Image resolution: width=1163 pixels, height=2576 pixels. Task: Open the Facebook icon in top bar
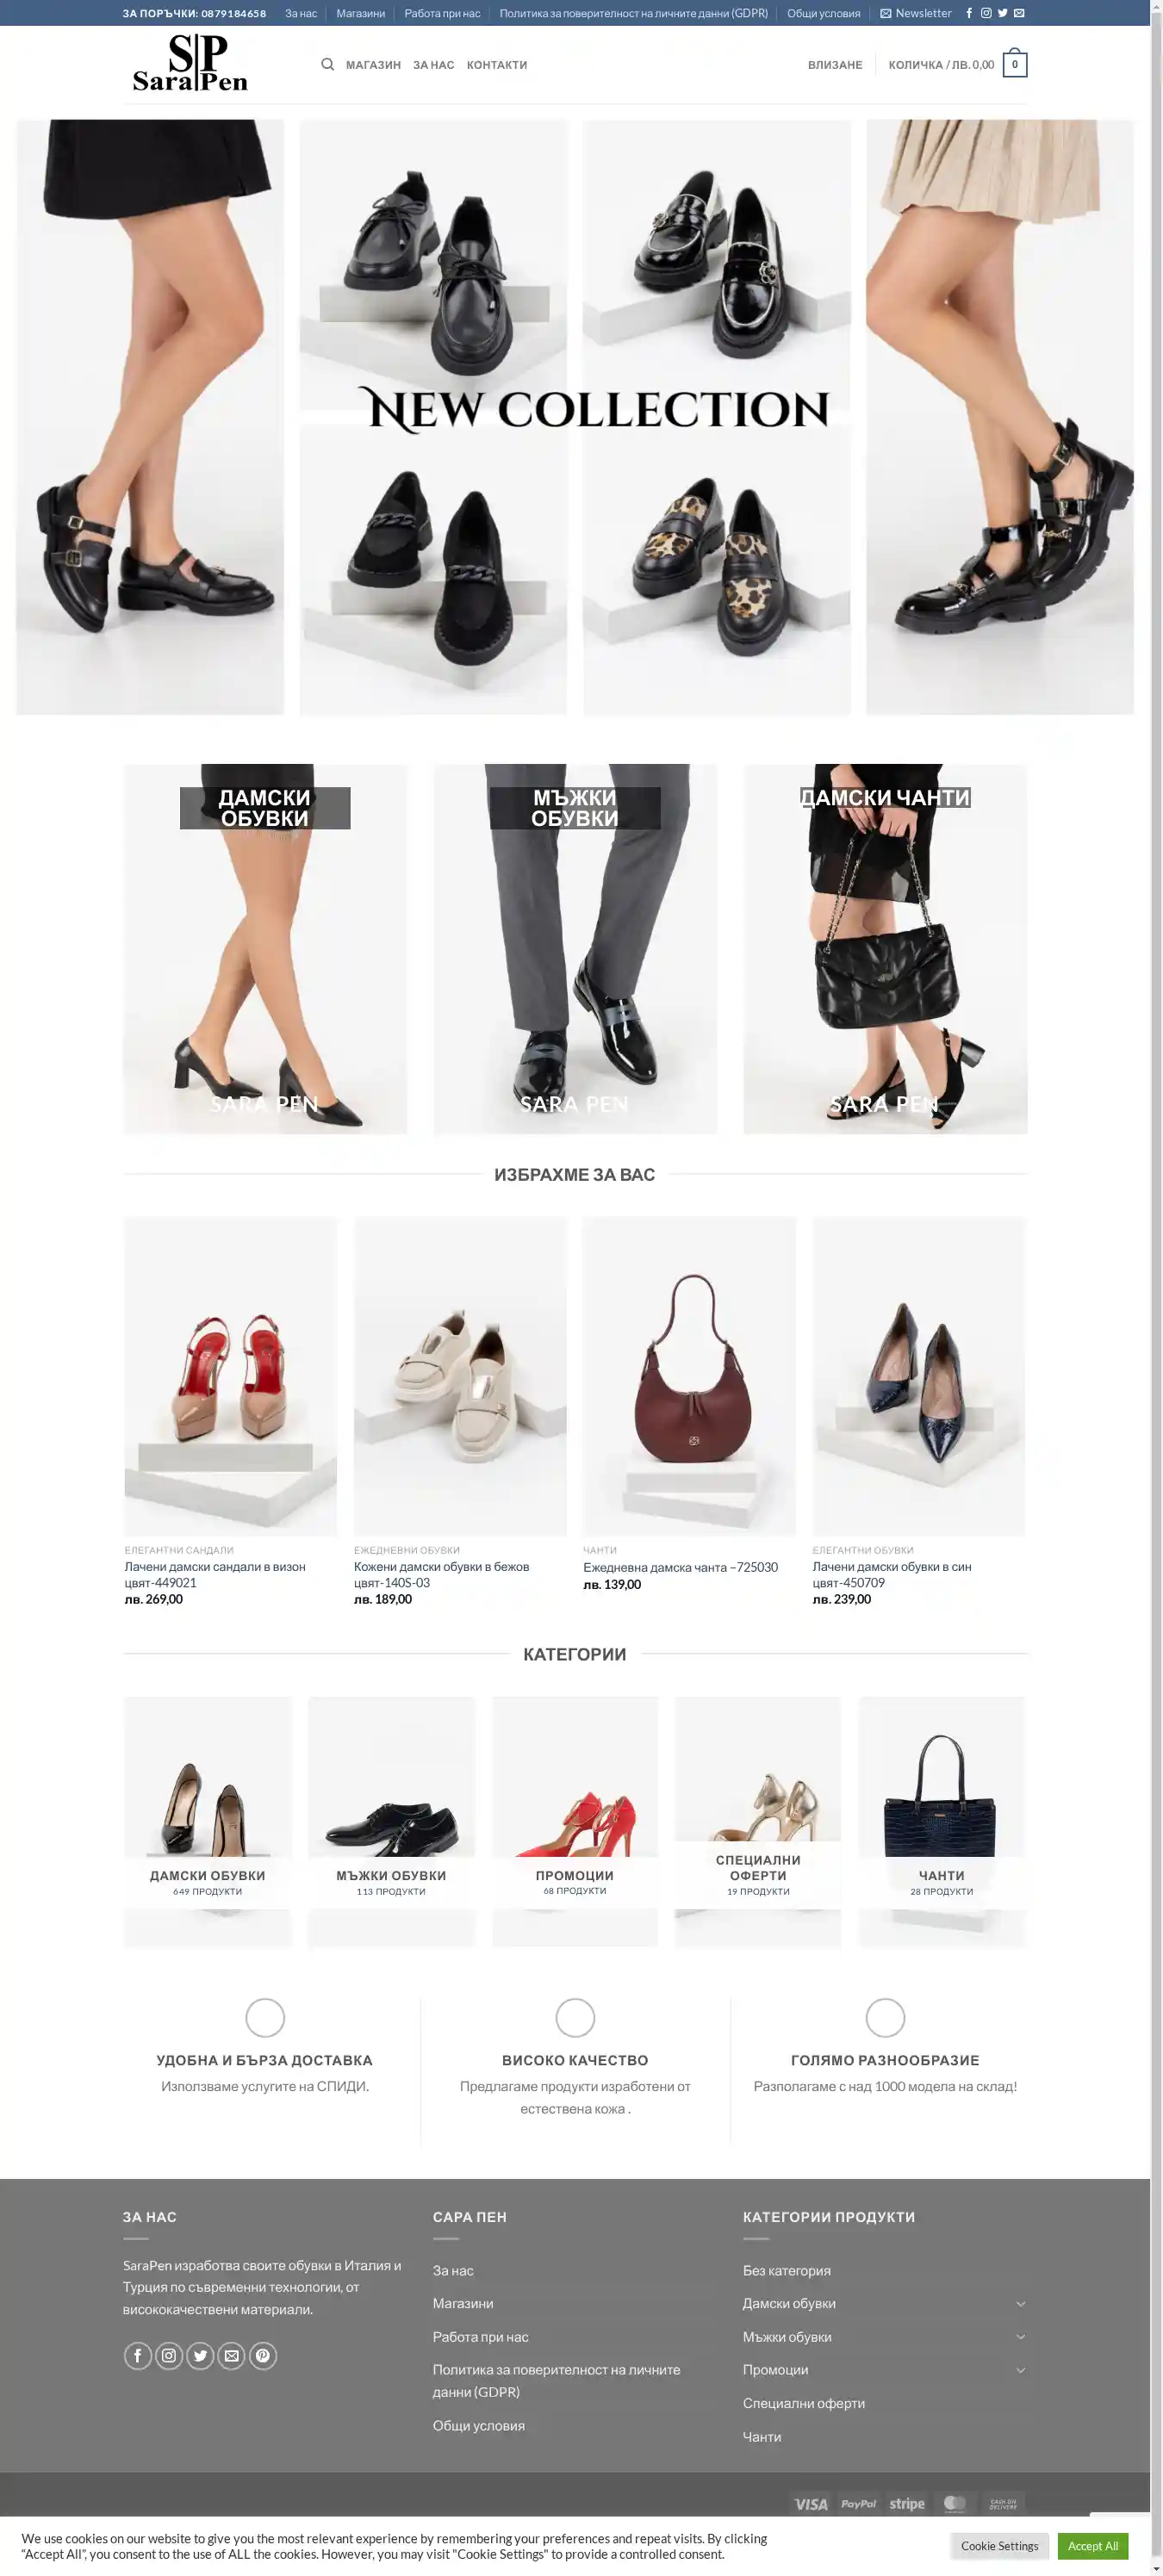(968, 13)
